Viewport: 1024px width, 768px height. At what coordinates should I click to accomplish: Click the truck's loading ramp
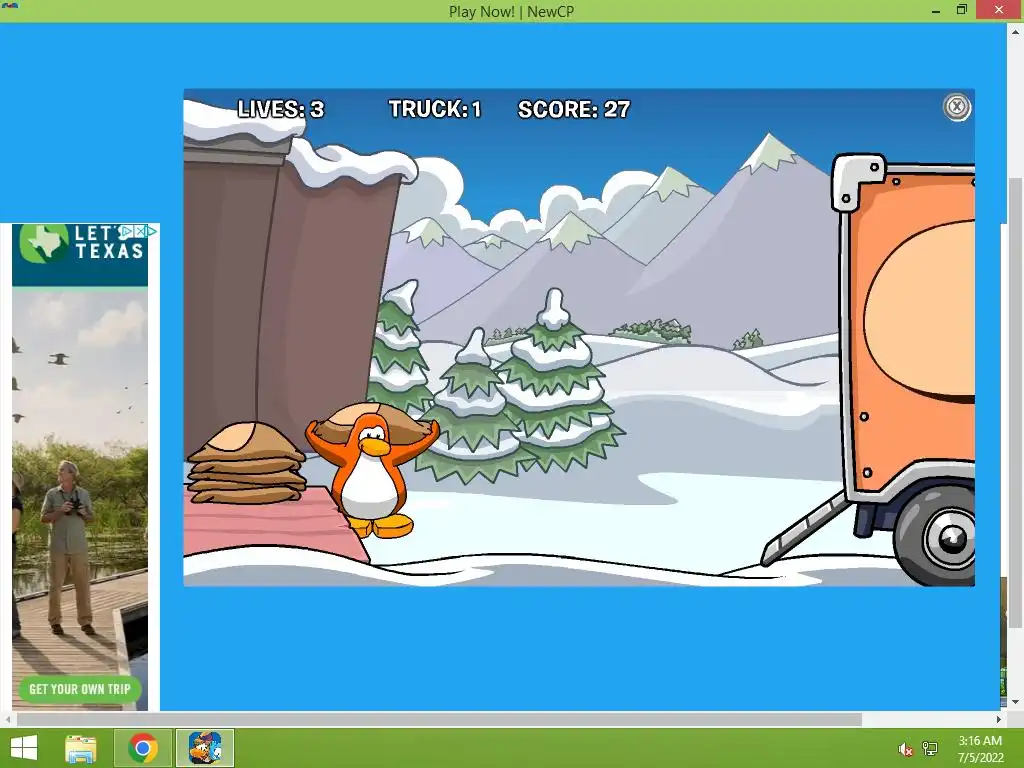point(805,528)
